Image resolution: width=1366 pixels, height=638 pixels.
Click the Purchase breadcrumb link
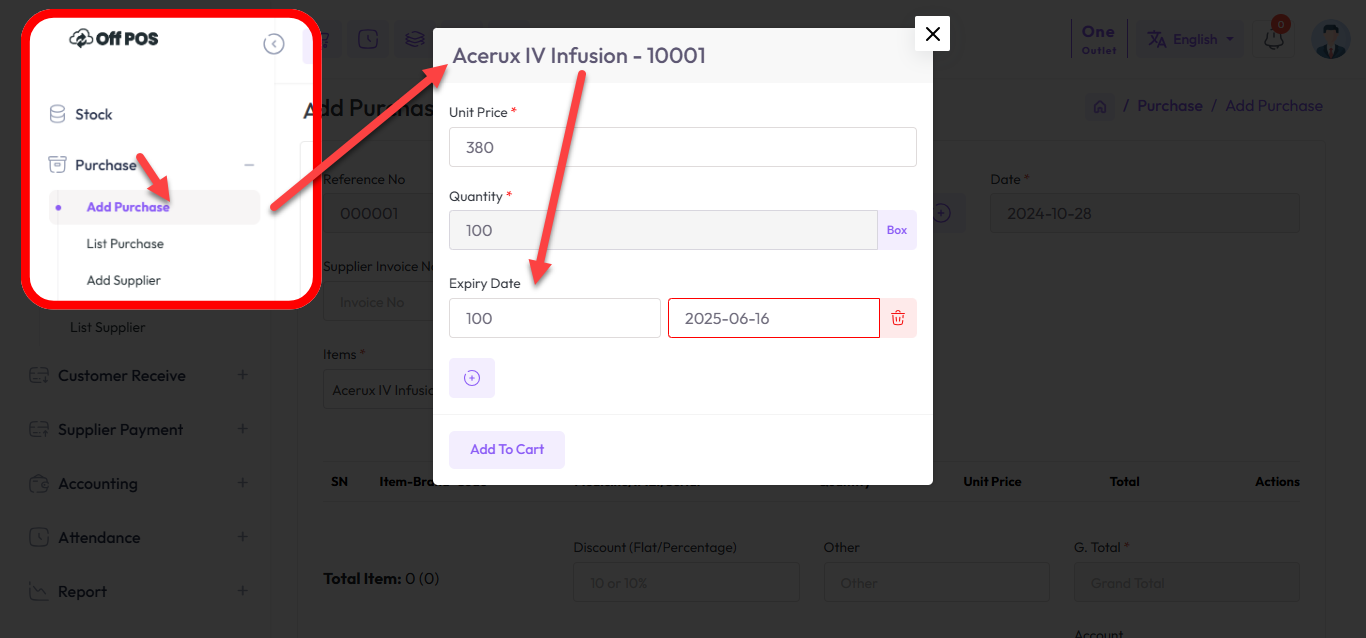pyautogui.click(x=1169, y=106)
